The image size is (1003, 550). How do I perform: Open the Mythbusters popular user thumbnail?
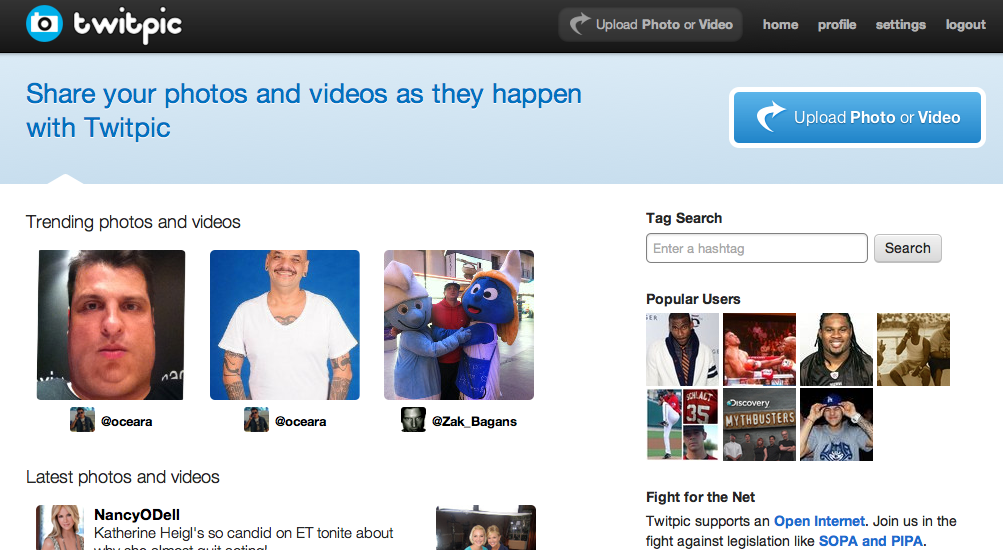pos(759,425)
